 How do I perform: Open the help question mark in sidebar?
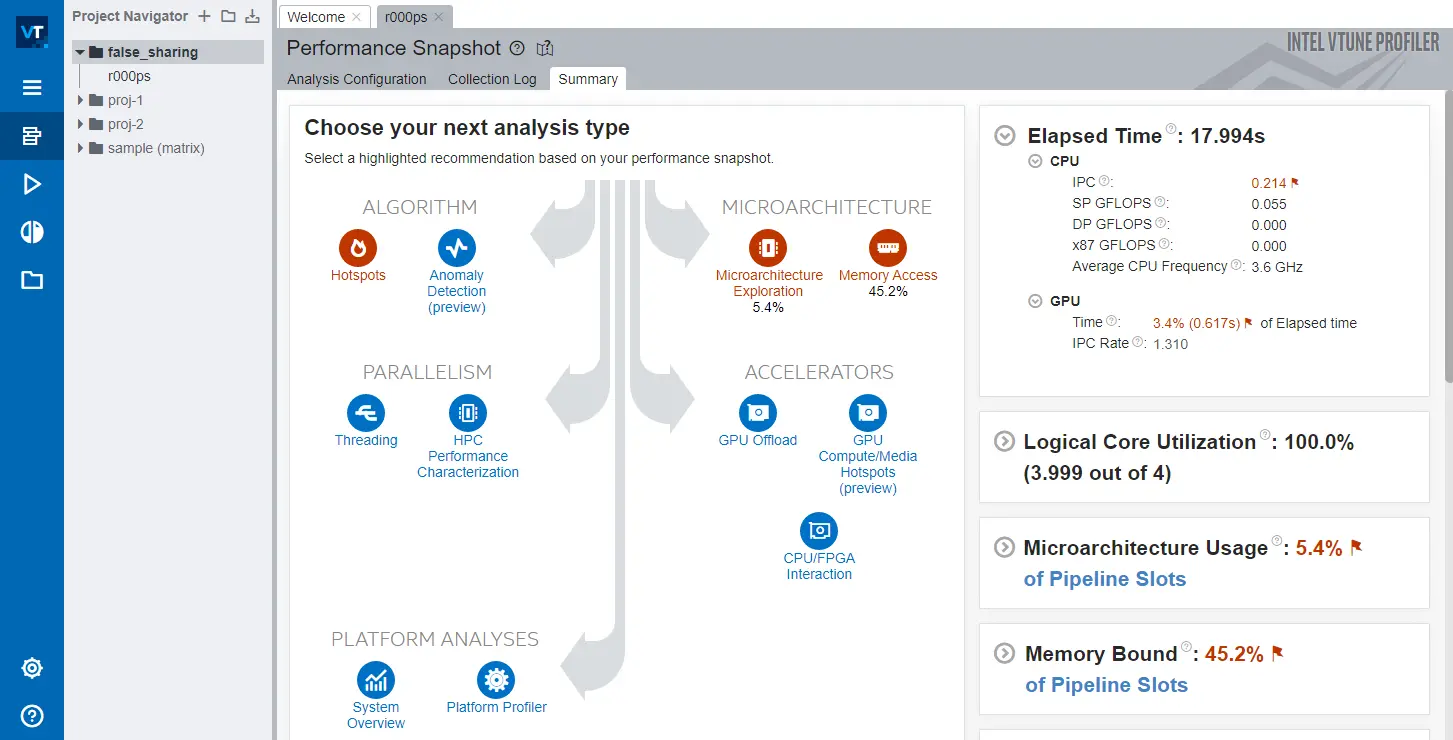[32, 716]
